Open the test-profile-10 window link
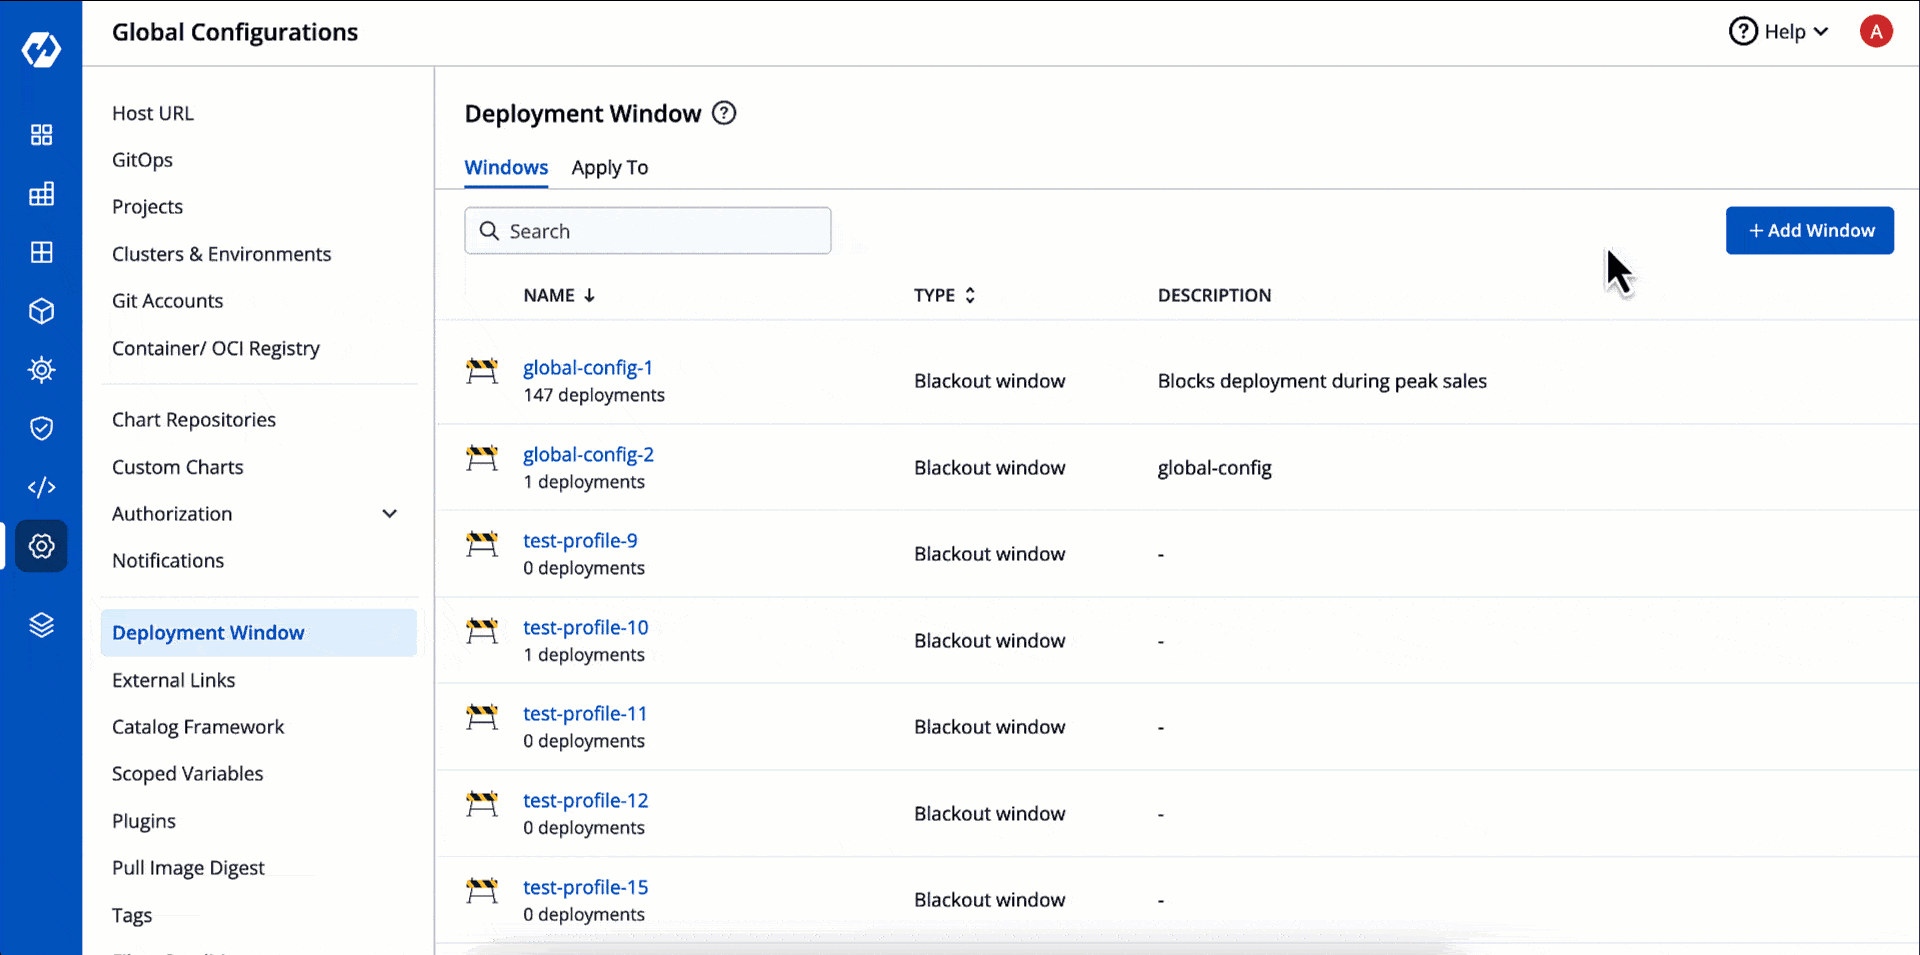1920x955 pixels. click(585, 627)
